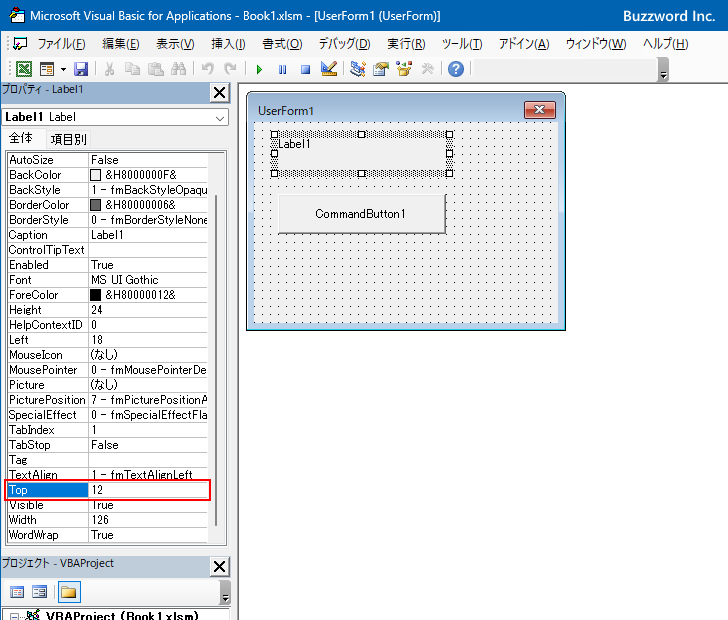Select the BackStyle property value
This screenshot has width=728, height=620.
click(x=148, y=190)
